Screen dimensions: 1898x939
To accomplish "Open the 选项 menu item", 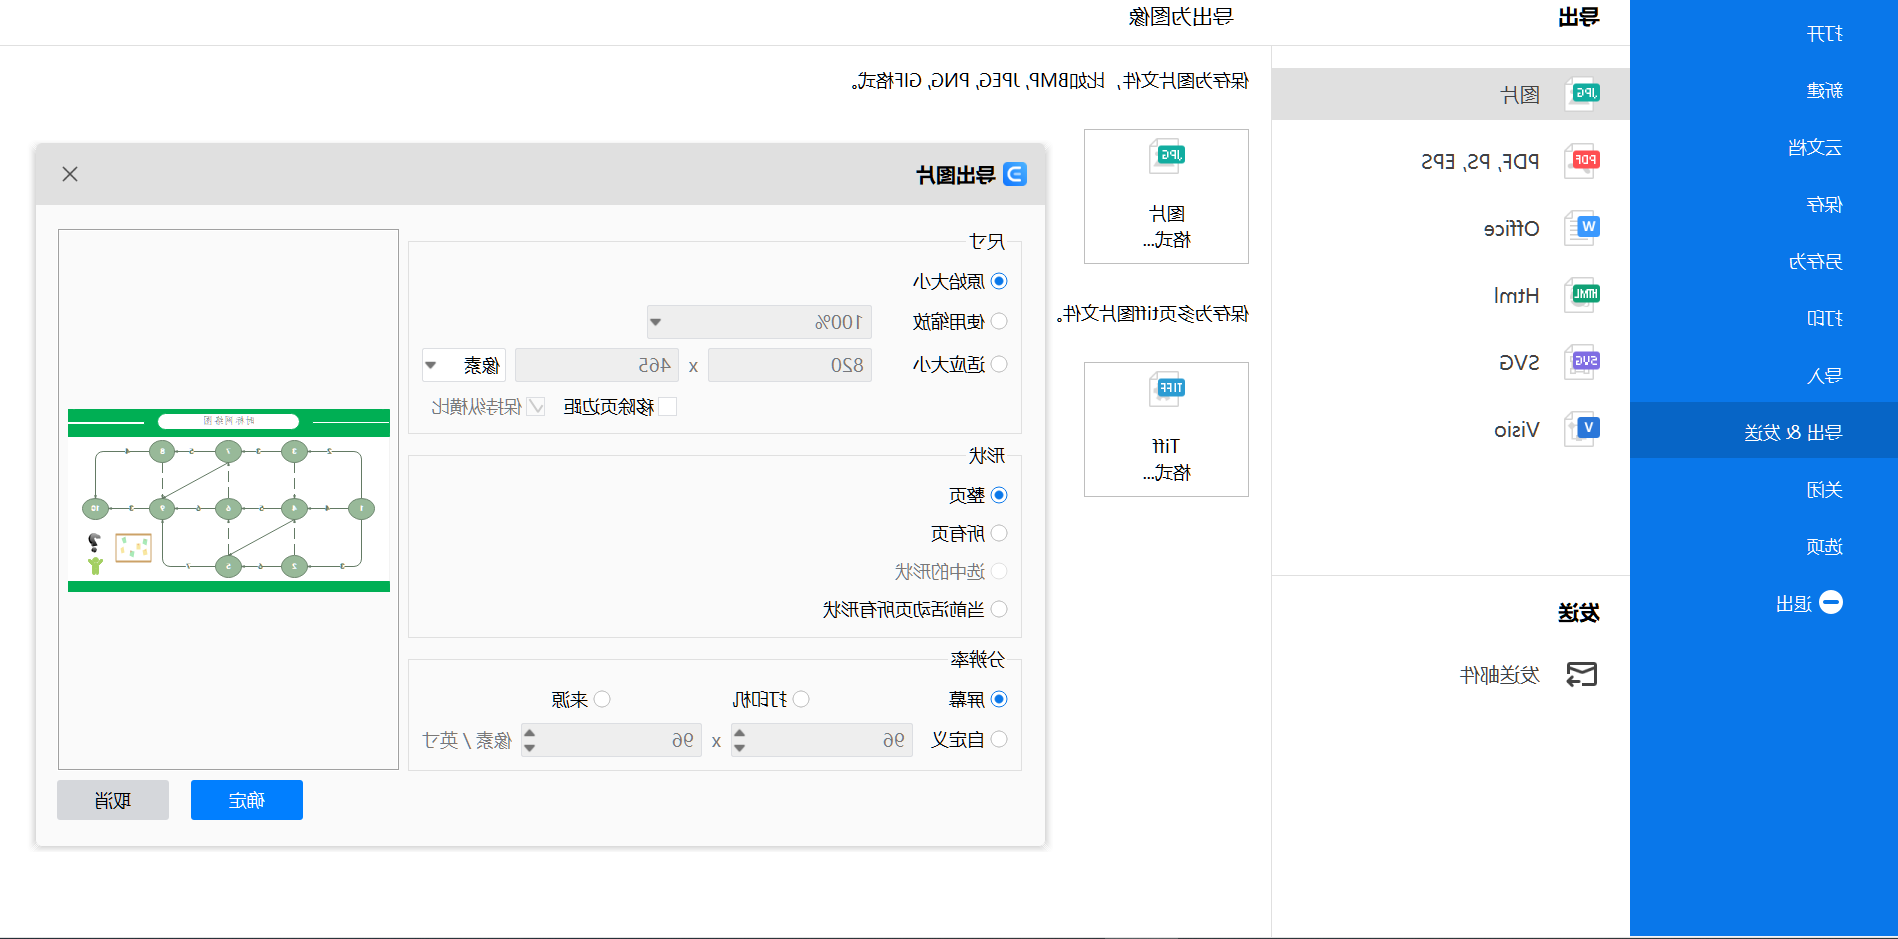I will (1825, 547).
